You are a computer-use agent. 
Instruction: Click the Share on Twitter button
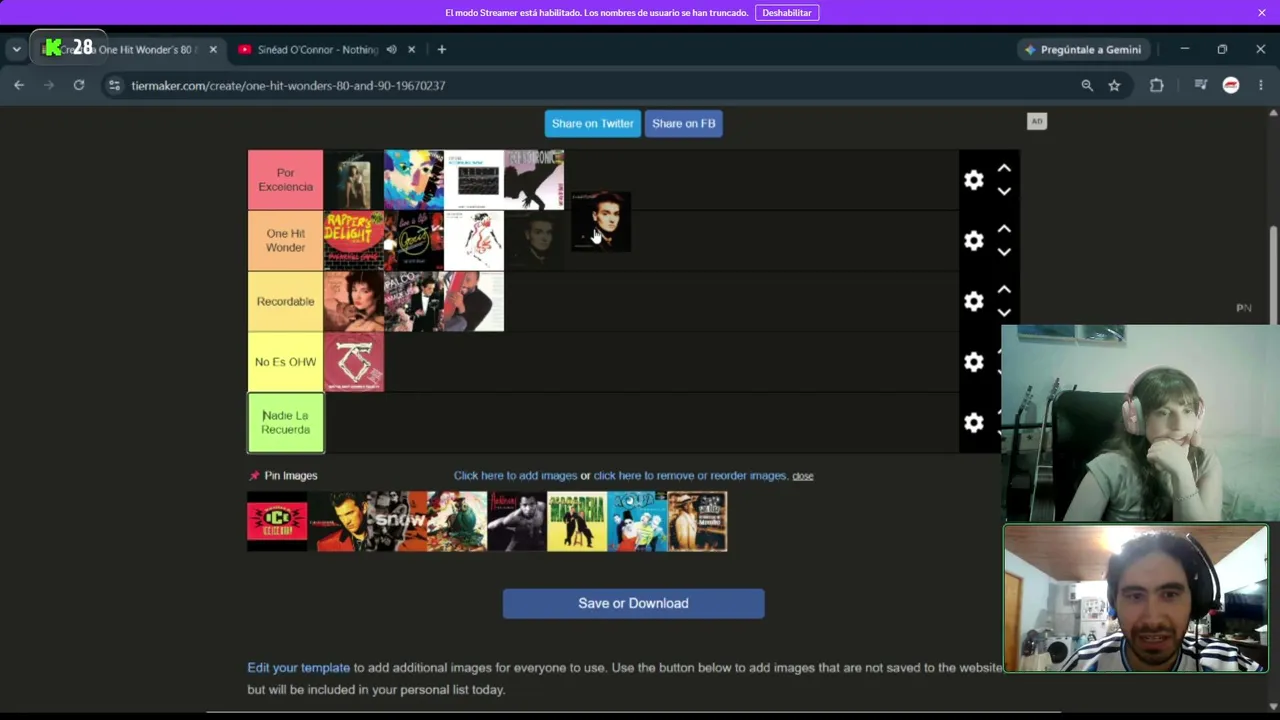pyautogui.click(x=593, y=123)
